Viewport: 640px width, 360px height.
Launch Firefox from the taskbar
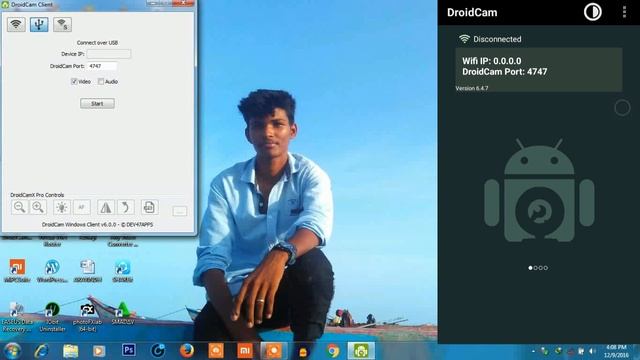point(187,351)
